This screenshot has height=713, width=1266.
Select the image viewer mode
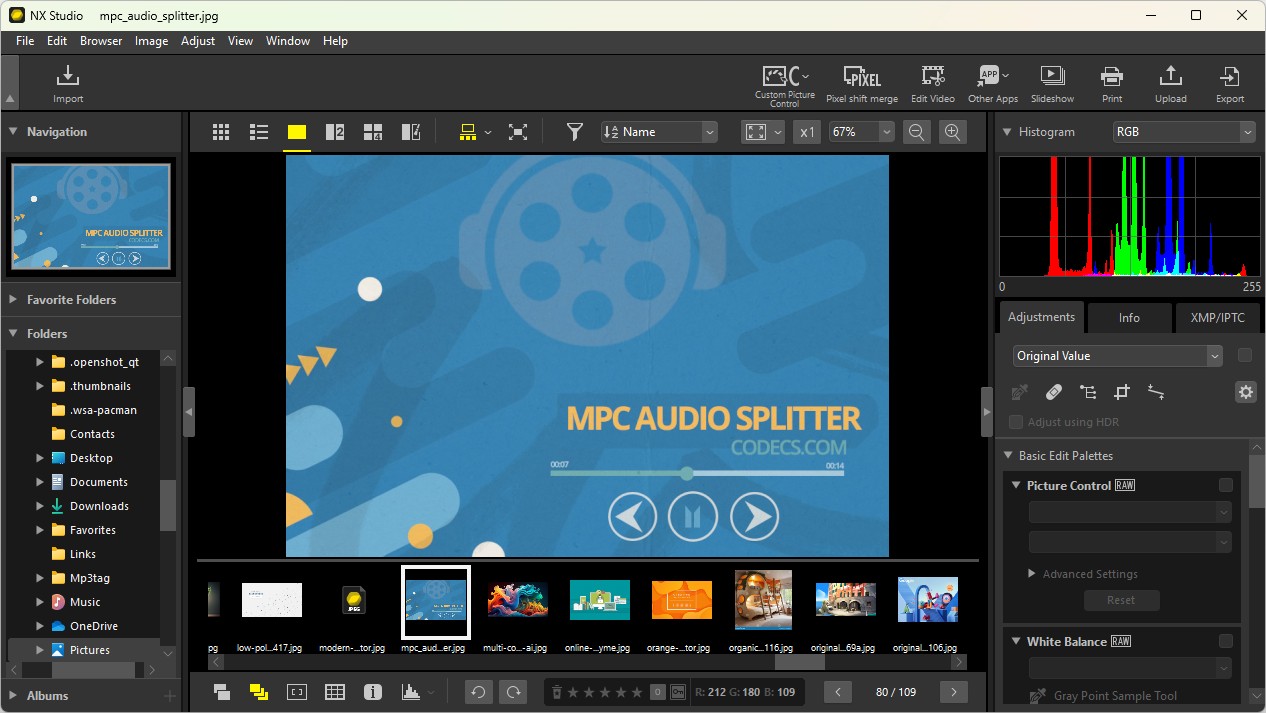click(x=297, y=132)
